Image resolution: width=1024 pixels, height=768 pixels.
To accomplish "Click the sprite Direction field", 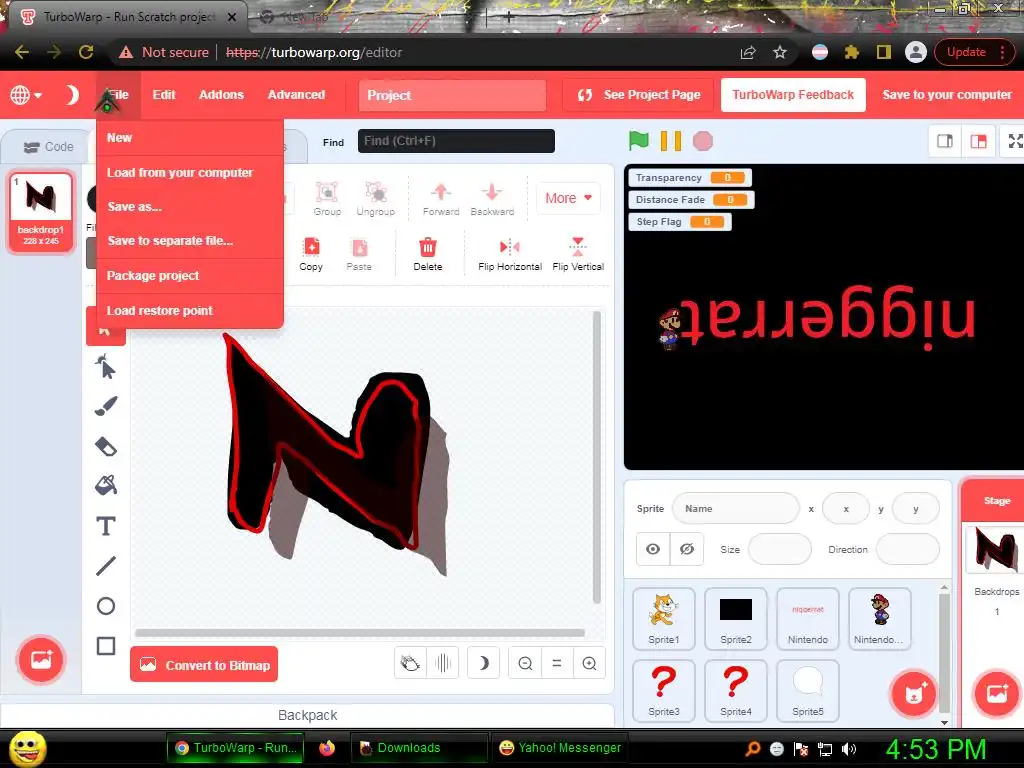I will click(x=907, y=549).
